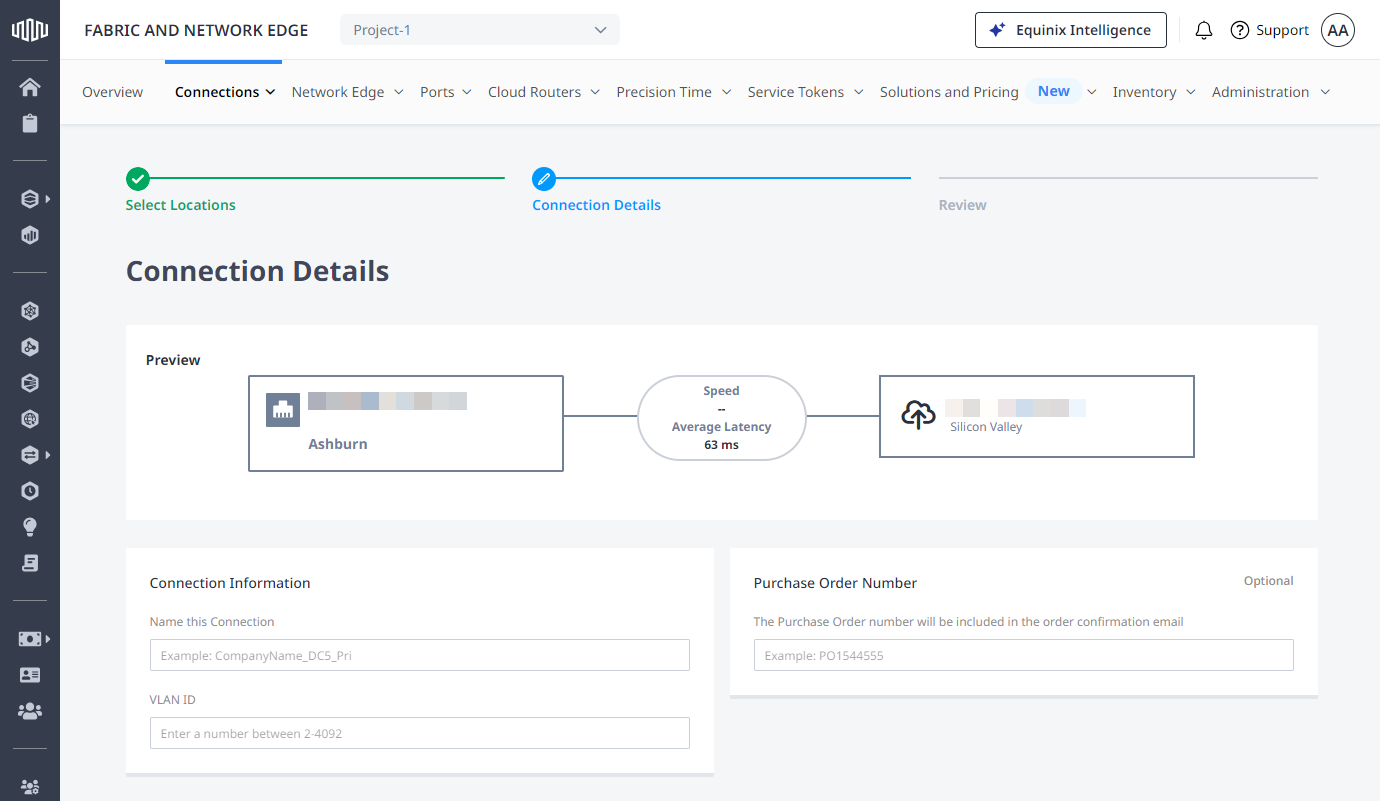The image size is (1380, 801).
Task: Expand the Inventory menu
Action: (1154, 92)
